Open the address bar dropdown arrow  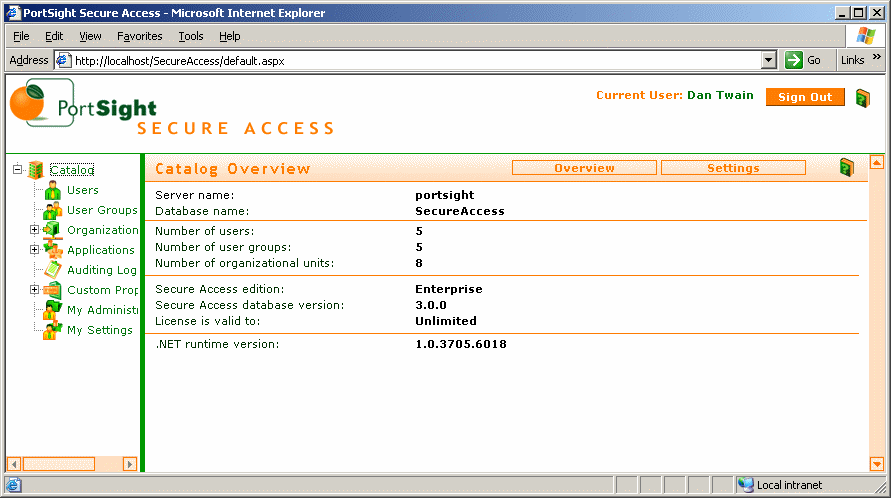pos(768,60)
